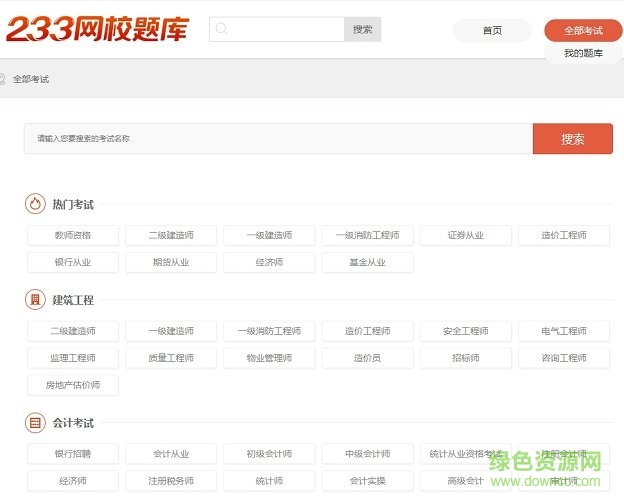
Task: Click the building icon beside 建筑工程
Action: point(35,300)
